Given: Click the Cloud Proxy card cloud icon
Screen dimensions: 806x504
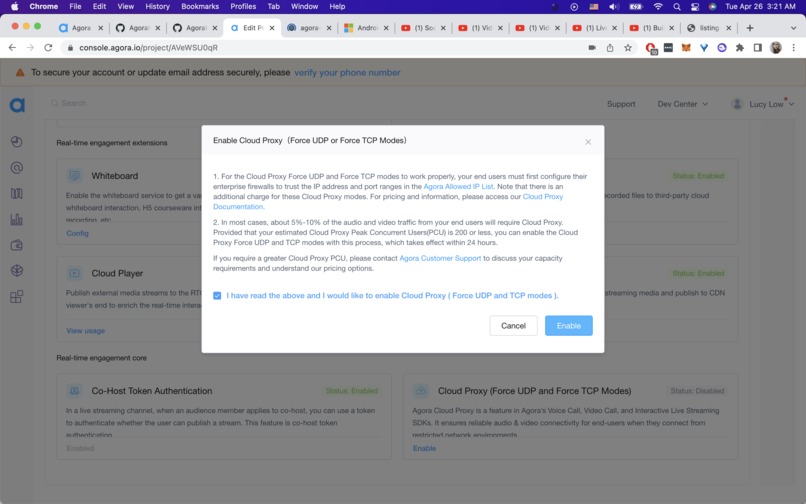Looking at the screenshot, I should [420, 391].
